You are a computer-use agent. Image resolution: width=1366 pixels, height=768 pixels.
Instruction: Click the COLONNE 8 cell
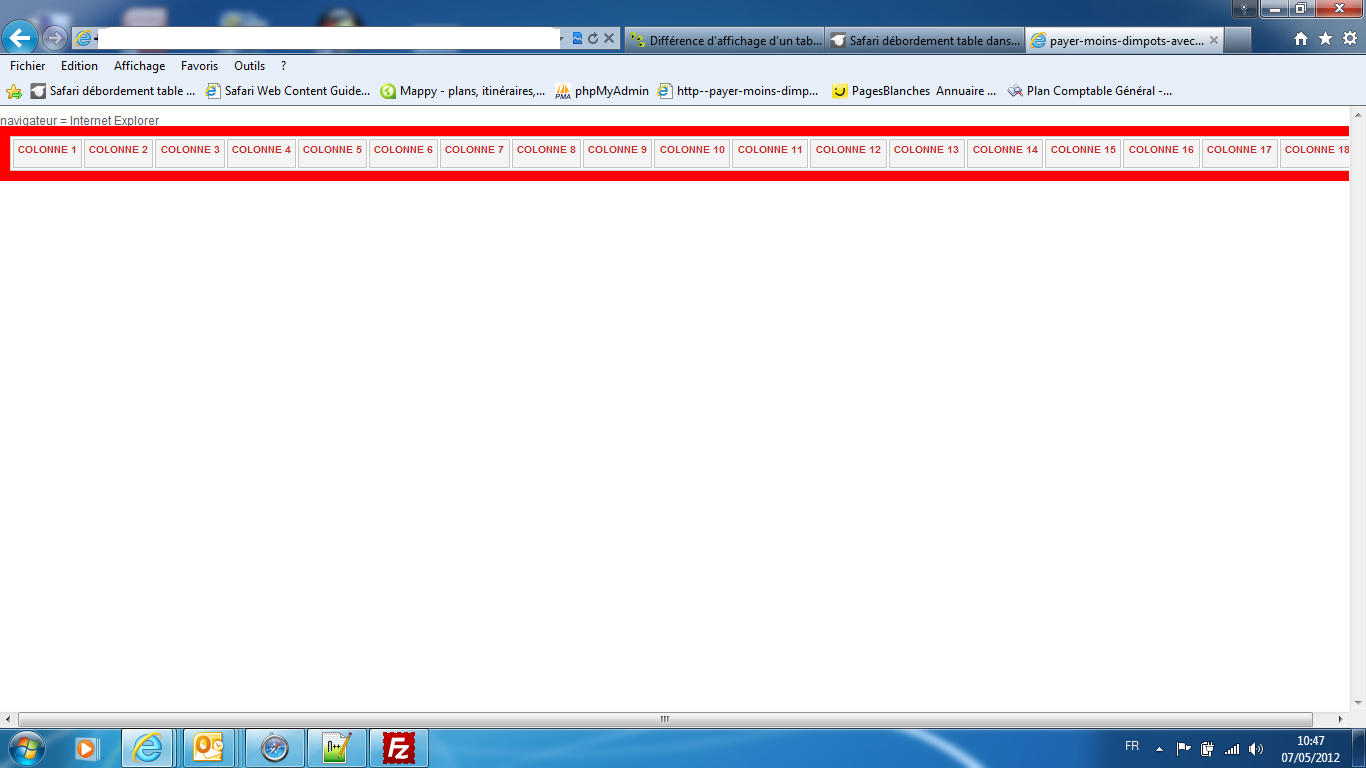546,153
